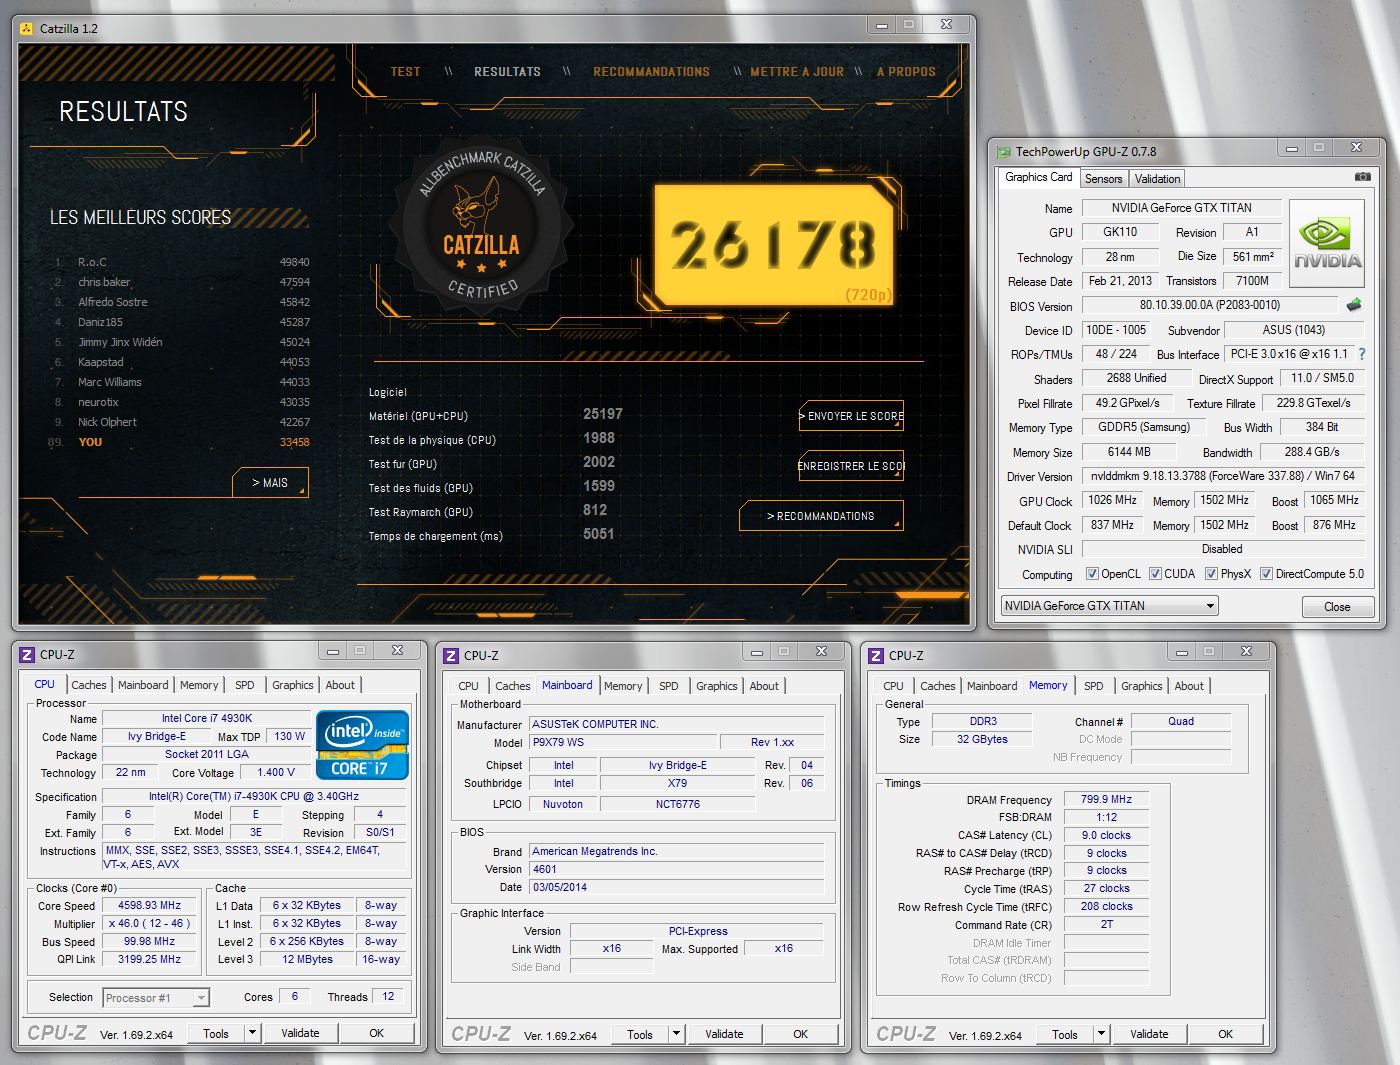Toggle the PhysX checkbox in GPU-Z
The height and width of the screenshot is (1065, 1400).
(x=1211, y=574)
